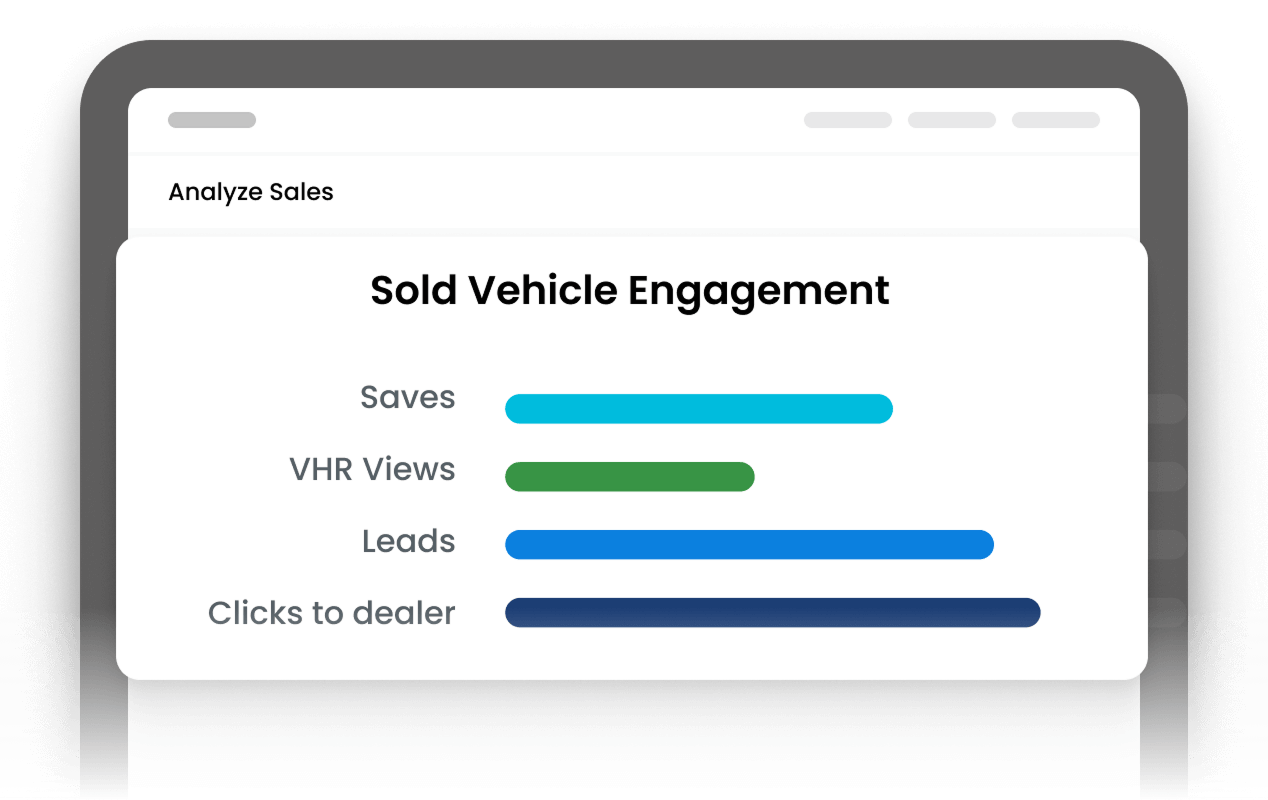Click the first light gray header pill
Viewport: 1268px width, 800px height.
coord(848,120)
